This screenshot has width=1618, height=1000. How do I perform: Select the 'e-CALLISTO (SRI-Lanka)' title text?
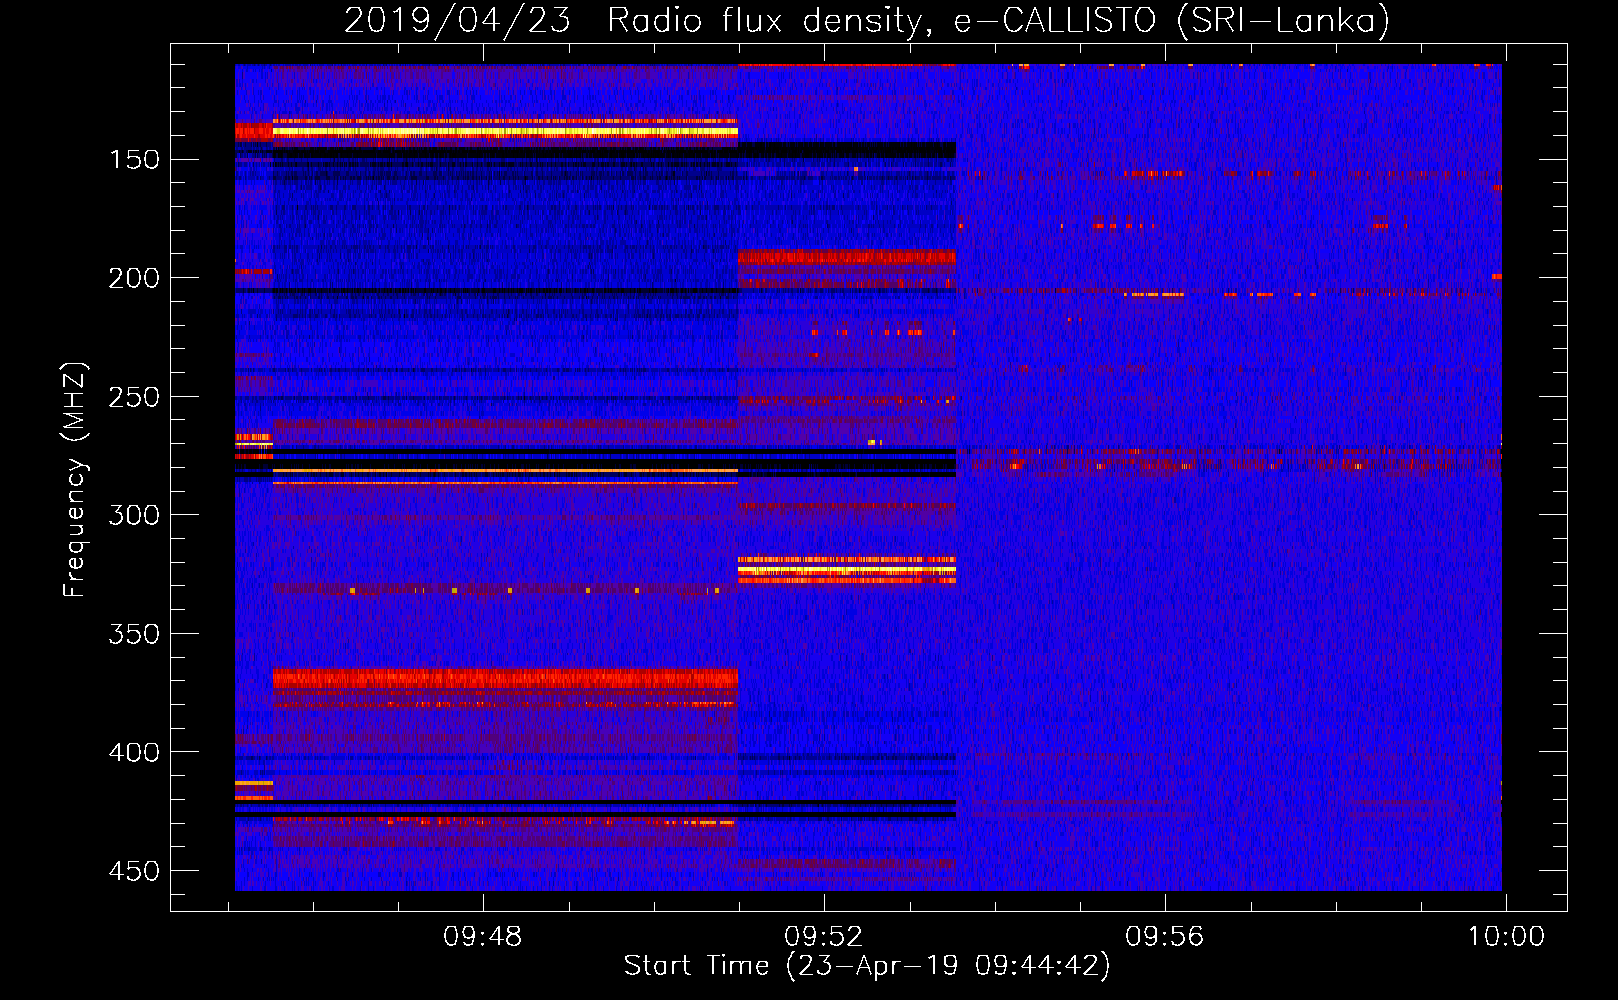pos(1171,21)
